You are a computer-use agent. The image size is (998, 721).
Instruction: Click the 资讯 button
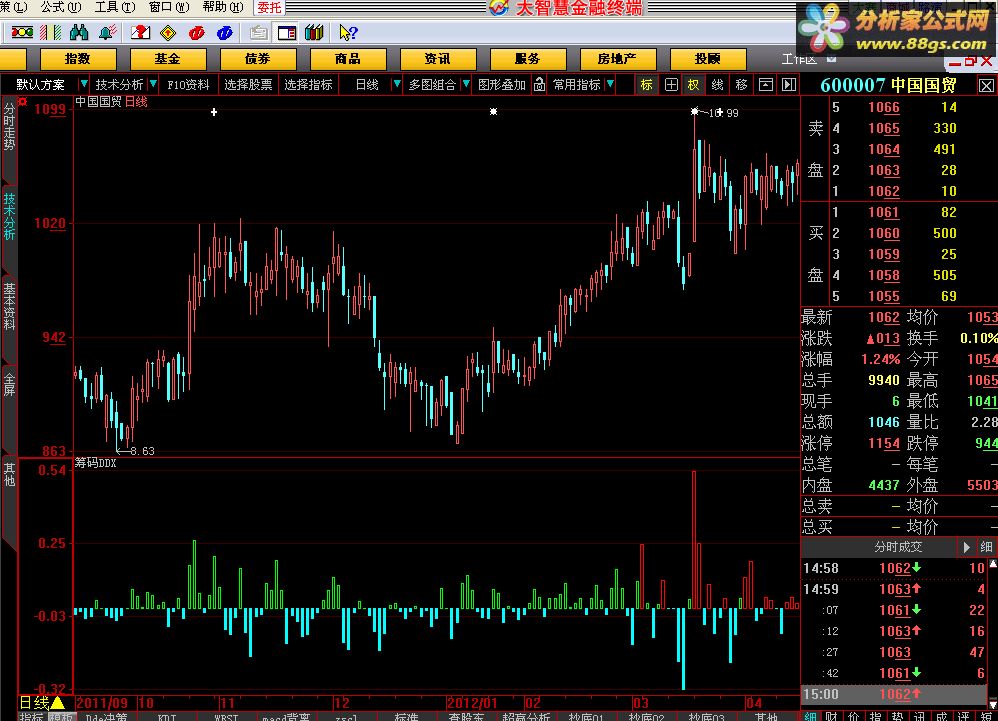coord(437,59)
